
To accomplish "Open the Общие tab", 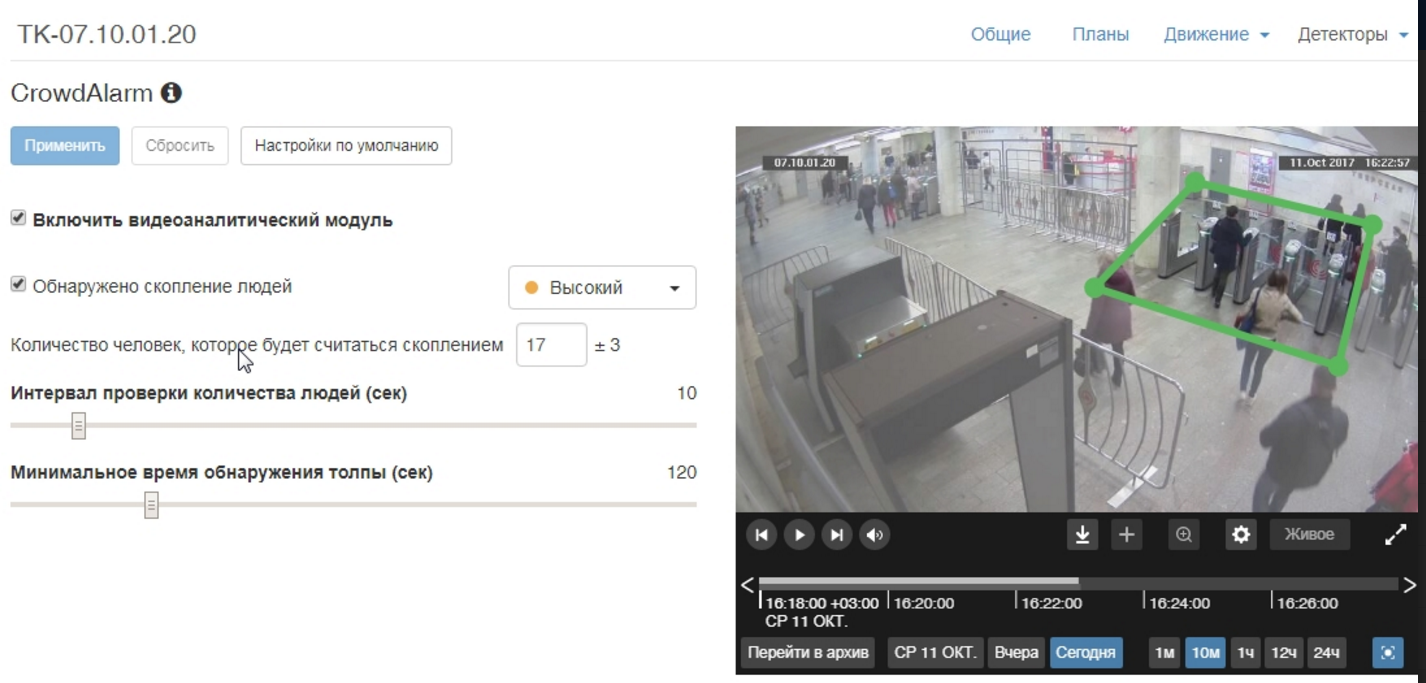I will (1000, 34).
